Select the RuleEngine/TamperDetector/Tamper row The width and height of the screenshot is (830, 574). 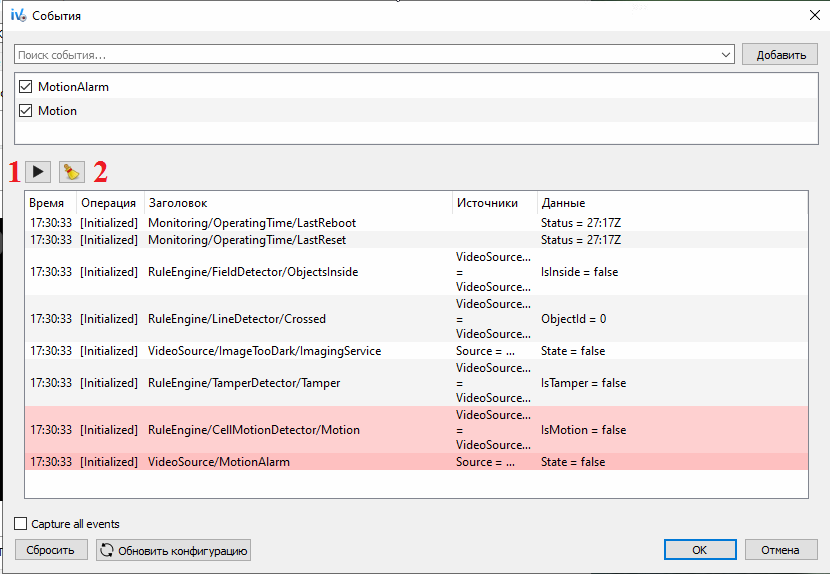(417, 383)
